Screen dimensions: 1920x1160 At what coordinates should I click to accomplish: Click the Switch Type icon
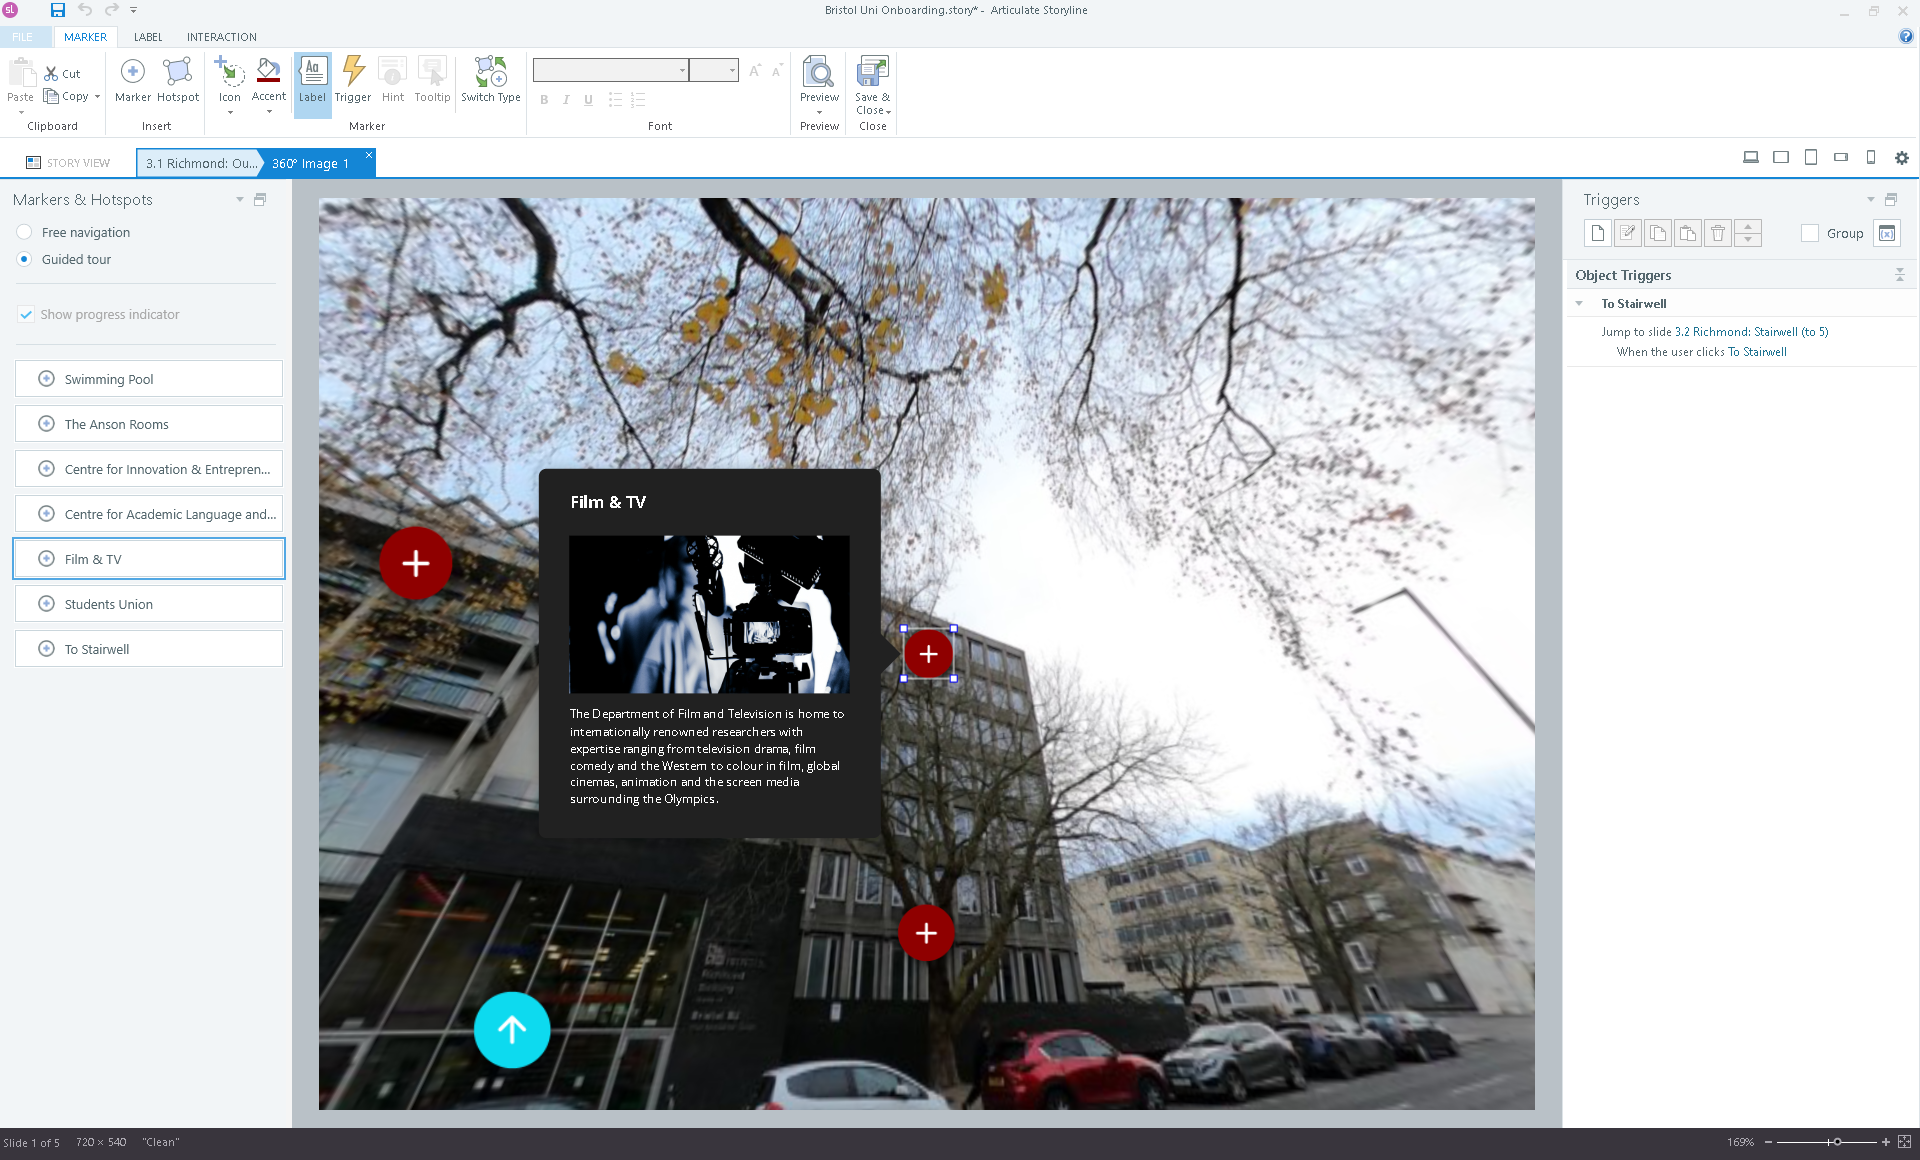[x=490, y=73]
